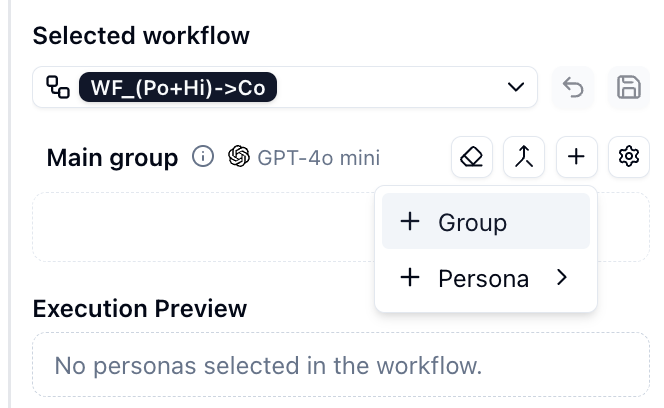
Task: Show info for Main group
Action: pyautogui.click(x=203, y=157)
